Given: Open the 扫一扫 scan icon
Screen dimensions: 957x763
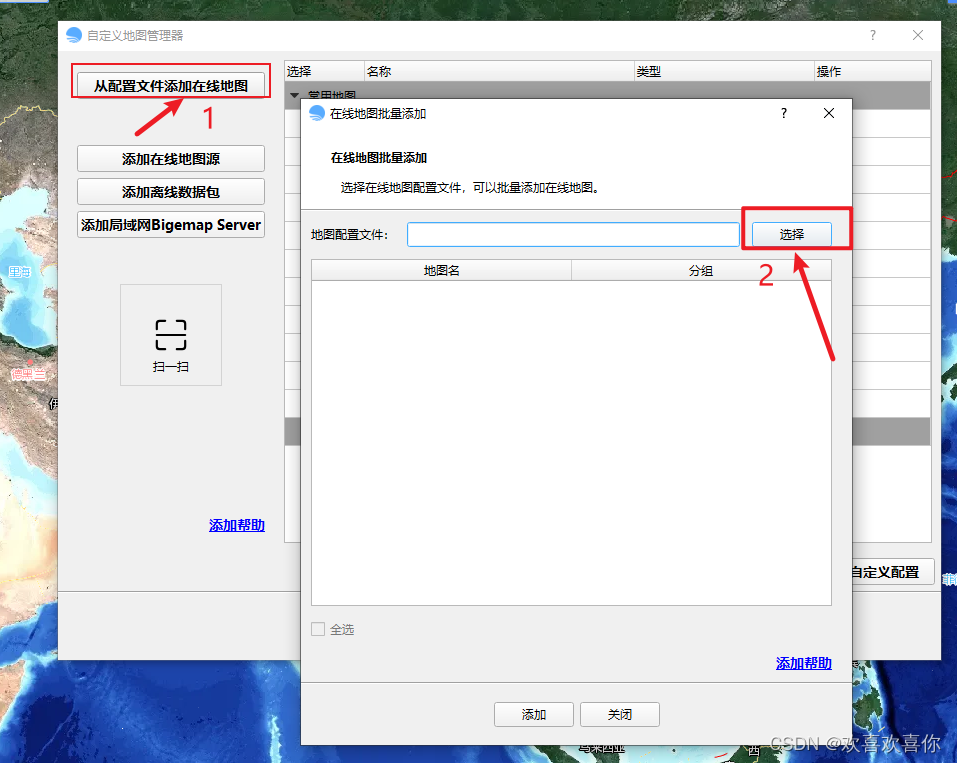Looking at the screenshot, I should click(x=170, y=335).
